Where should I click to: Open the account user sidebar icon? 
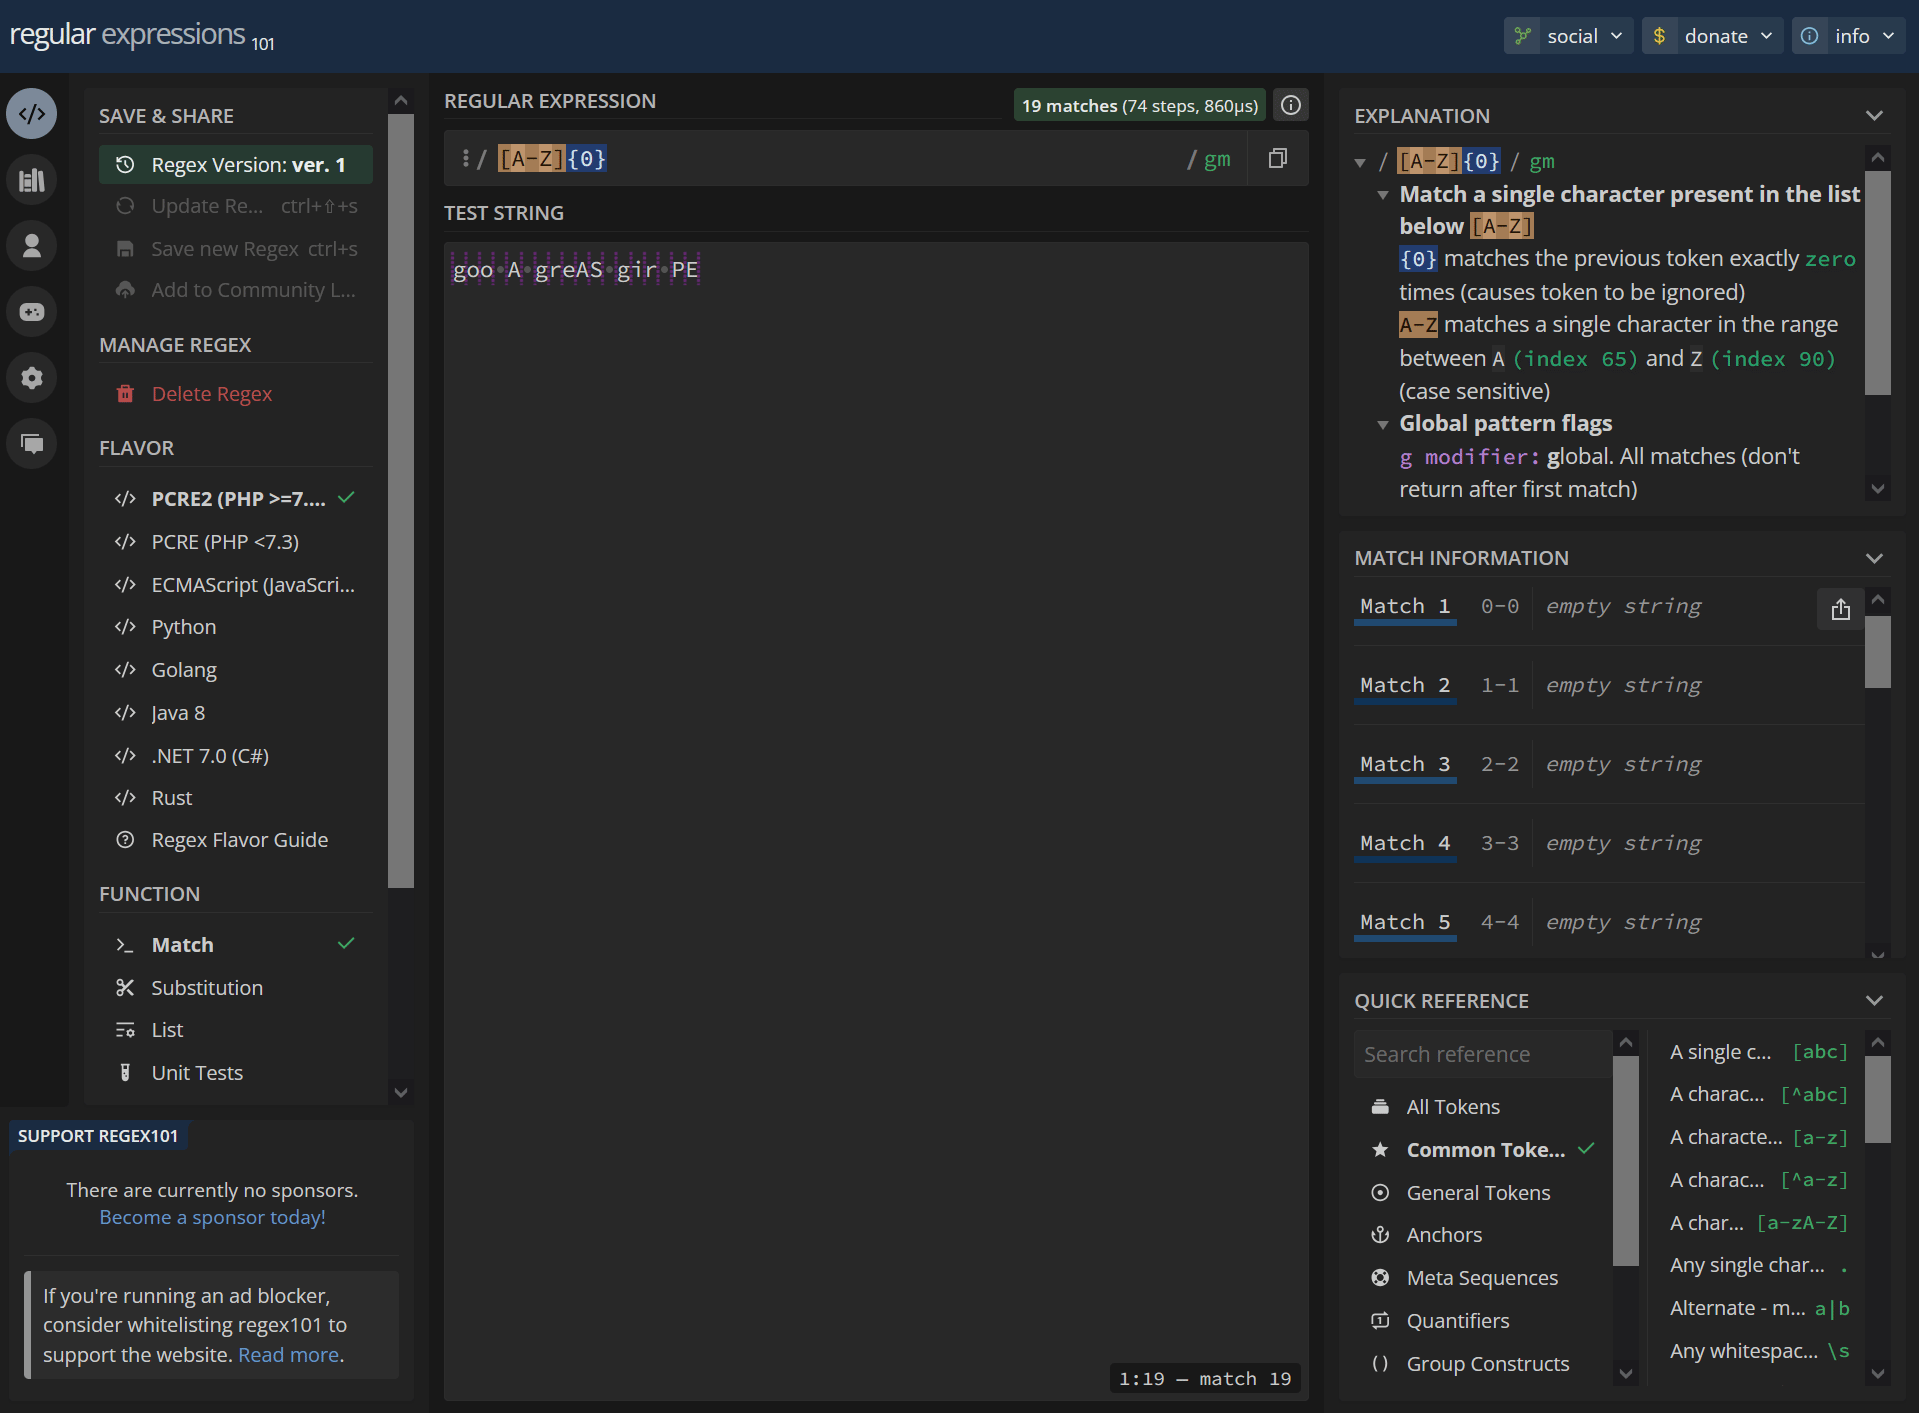(x=32, y=246)
